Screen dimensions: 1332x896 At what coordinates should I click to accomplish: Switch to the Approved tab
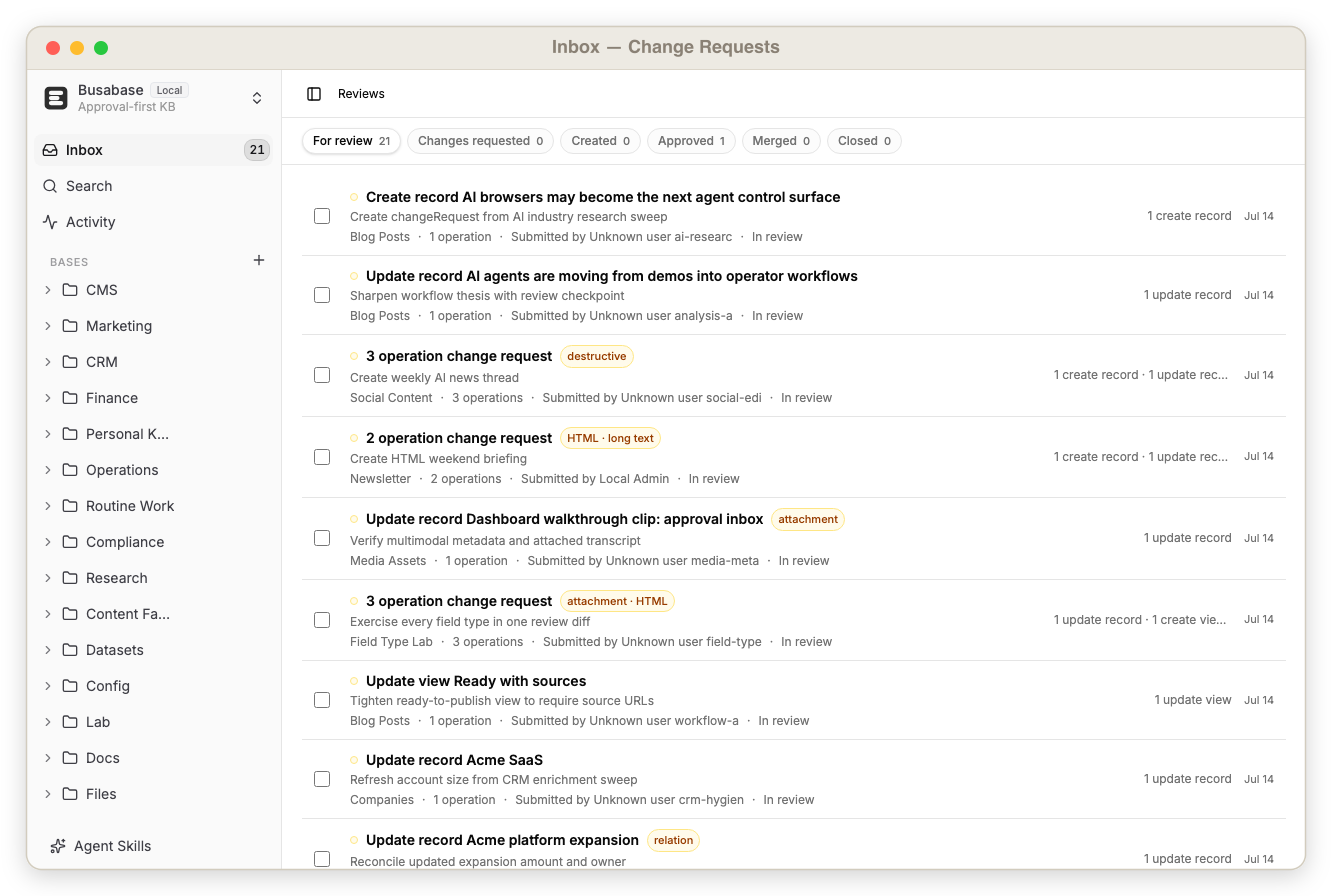(x=692, y=141)
